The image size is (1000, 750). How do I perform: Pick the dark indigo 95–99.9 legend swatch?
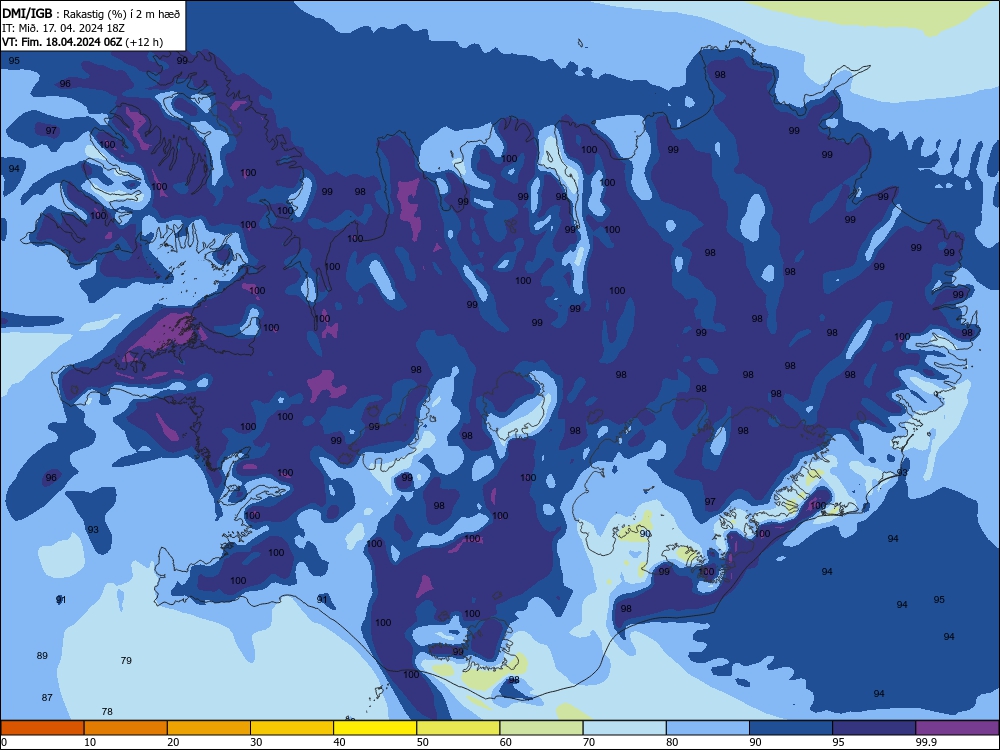point(874,728)
